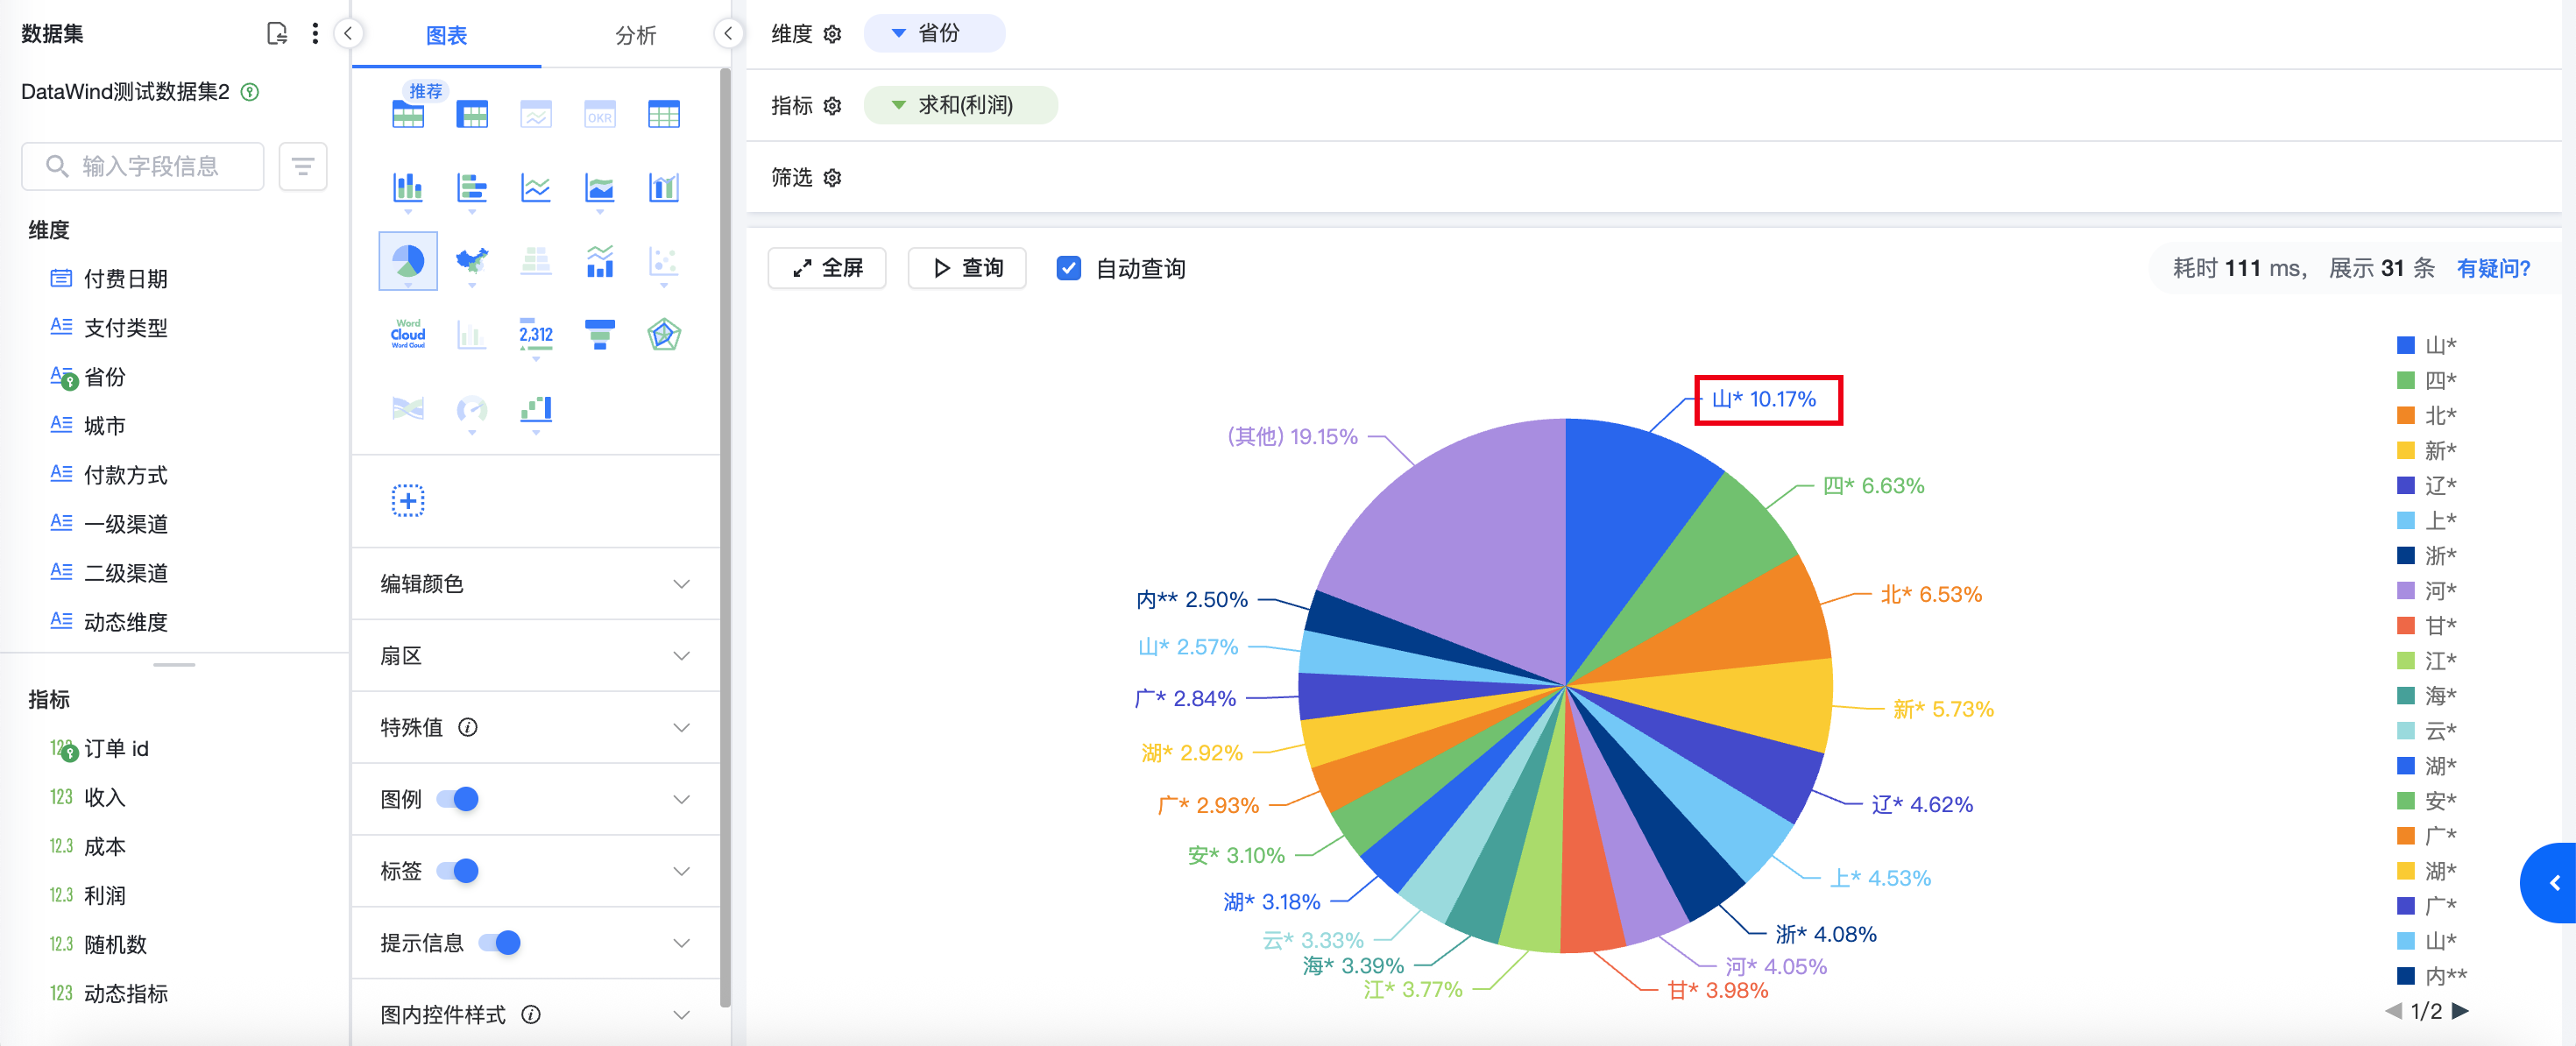Switch to the 分析 tab

click(x=634, y=36)
